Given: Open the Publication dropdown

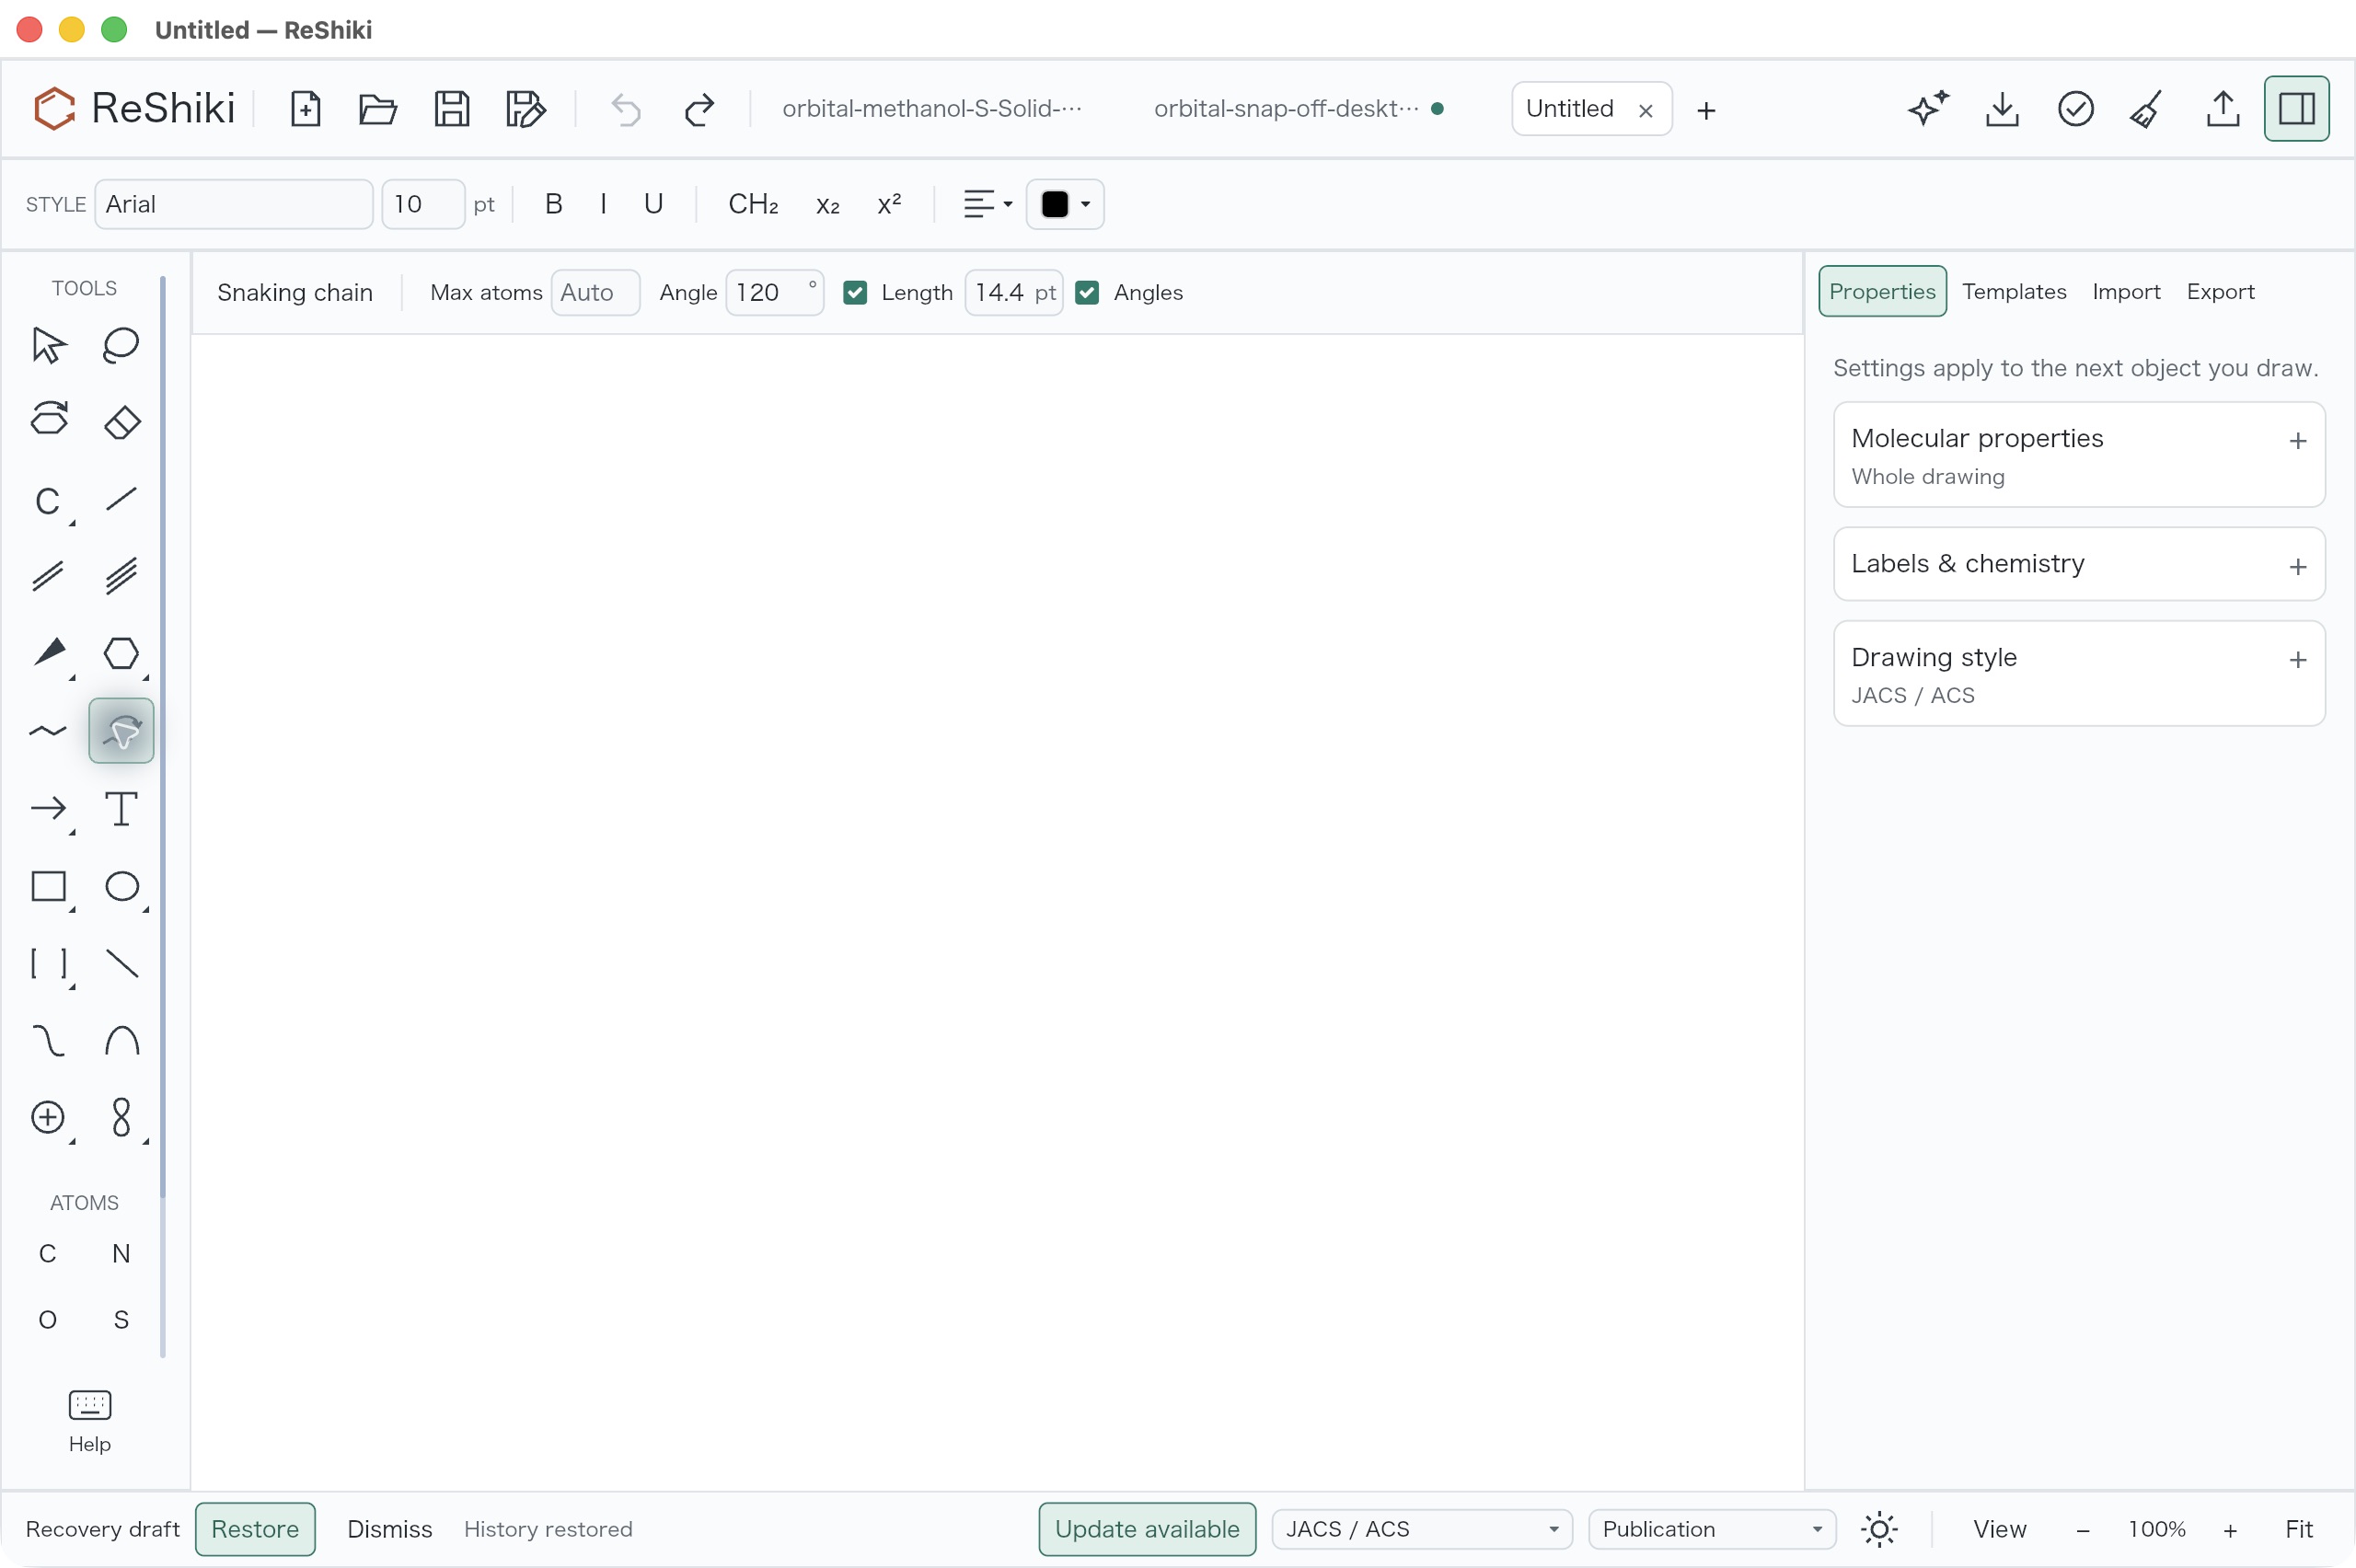Looking at the screenshot, I should [x=1711, y=1529].
